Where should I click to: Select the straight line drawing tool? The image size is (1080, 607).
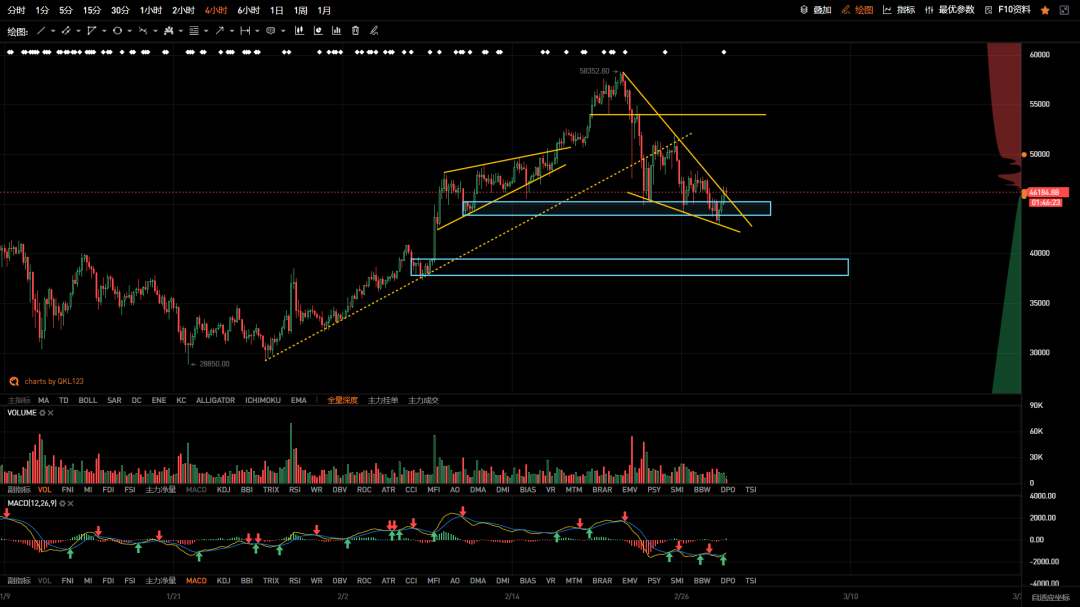(41, 31)
